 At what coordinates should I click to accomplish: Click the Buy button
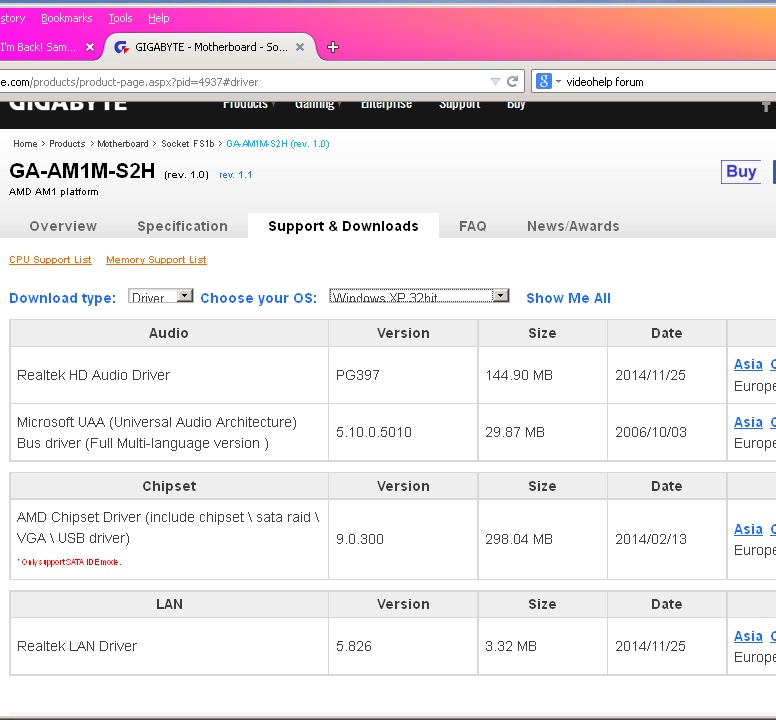pyautogui.click(x=741, y=172)
